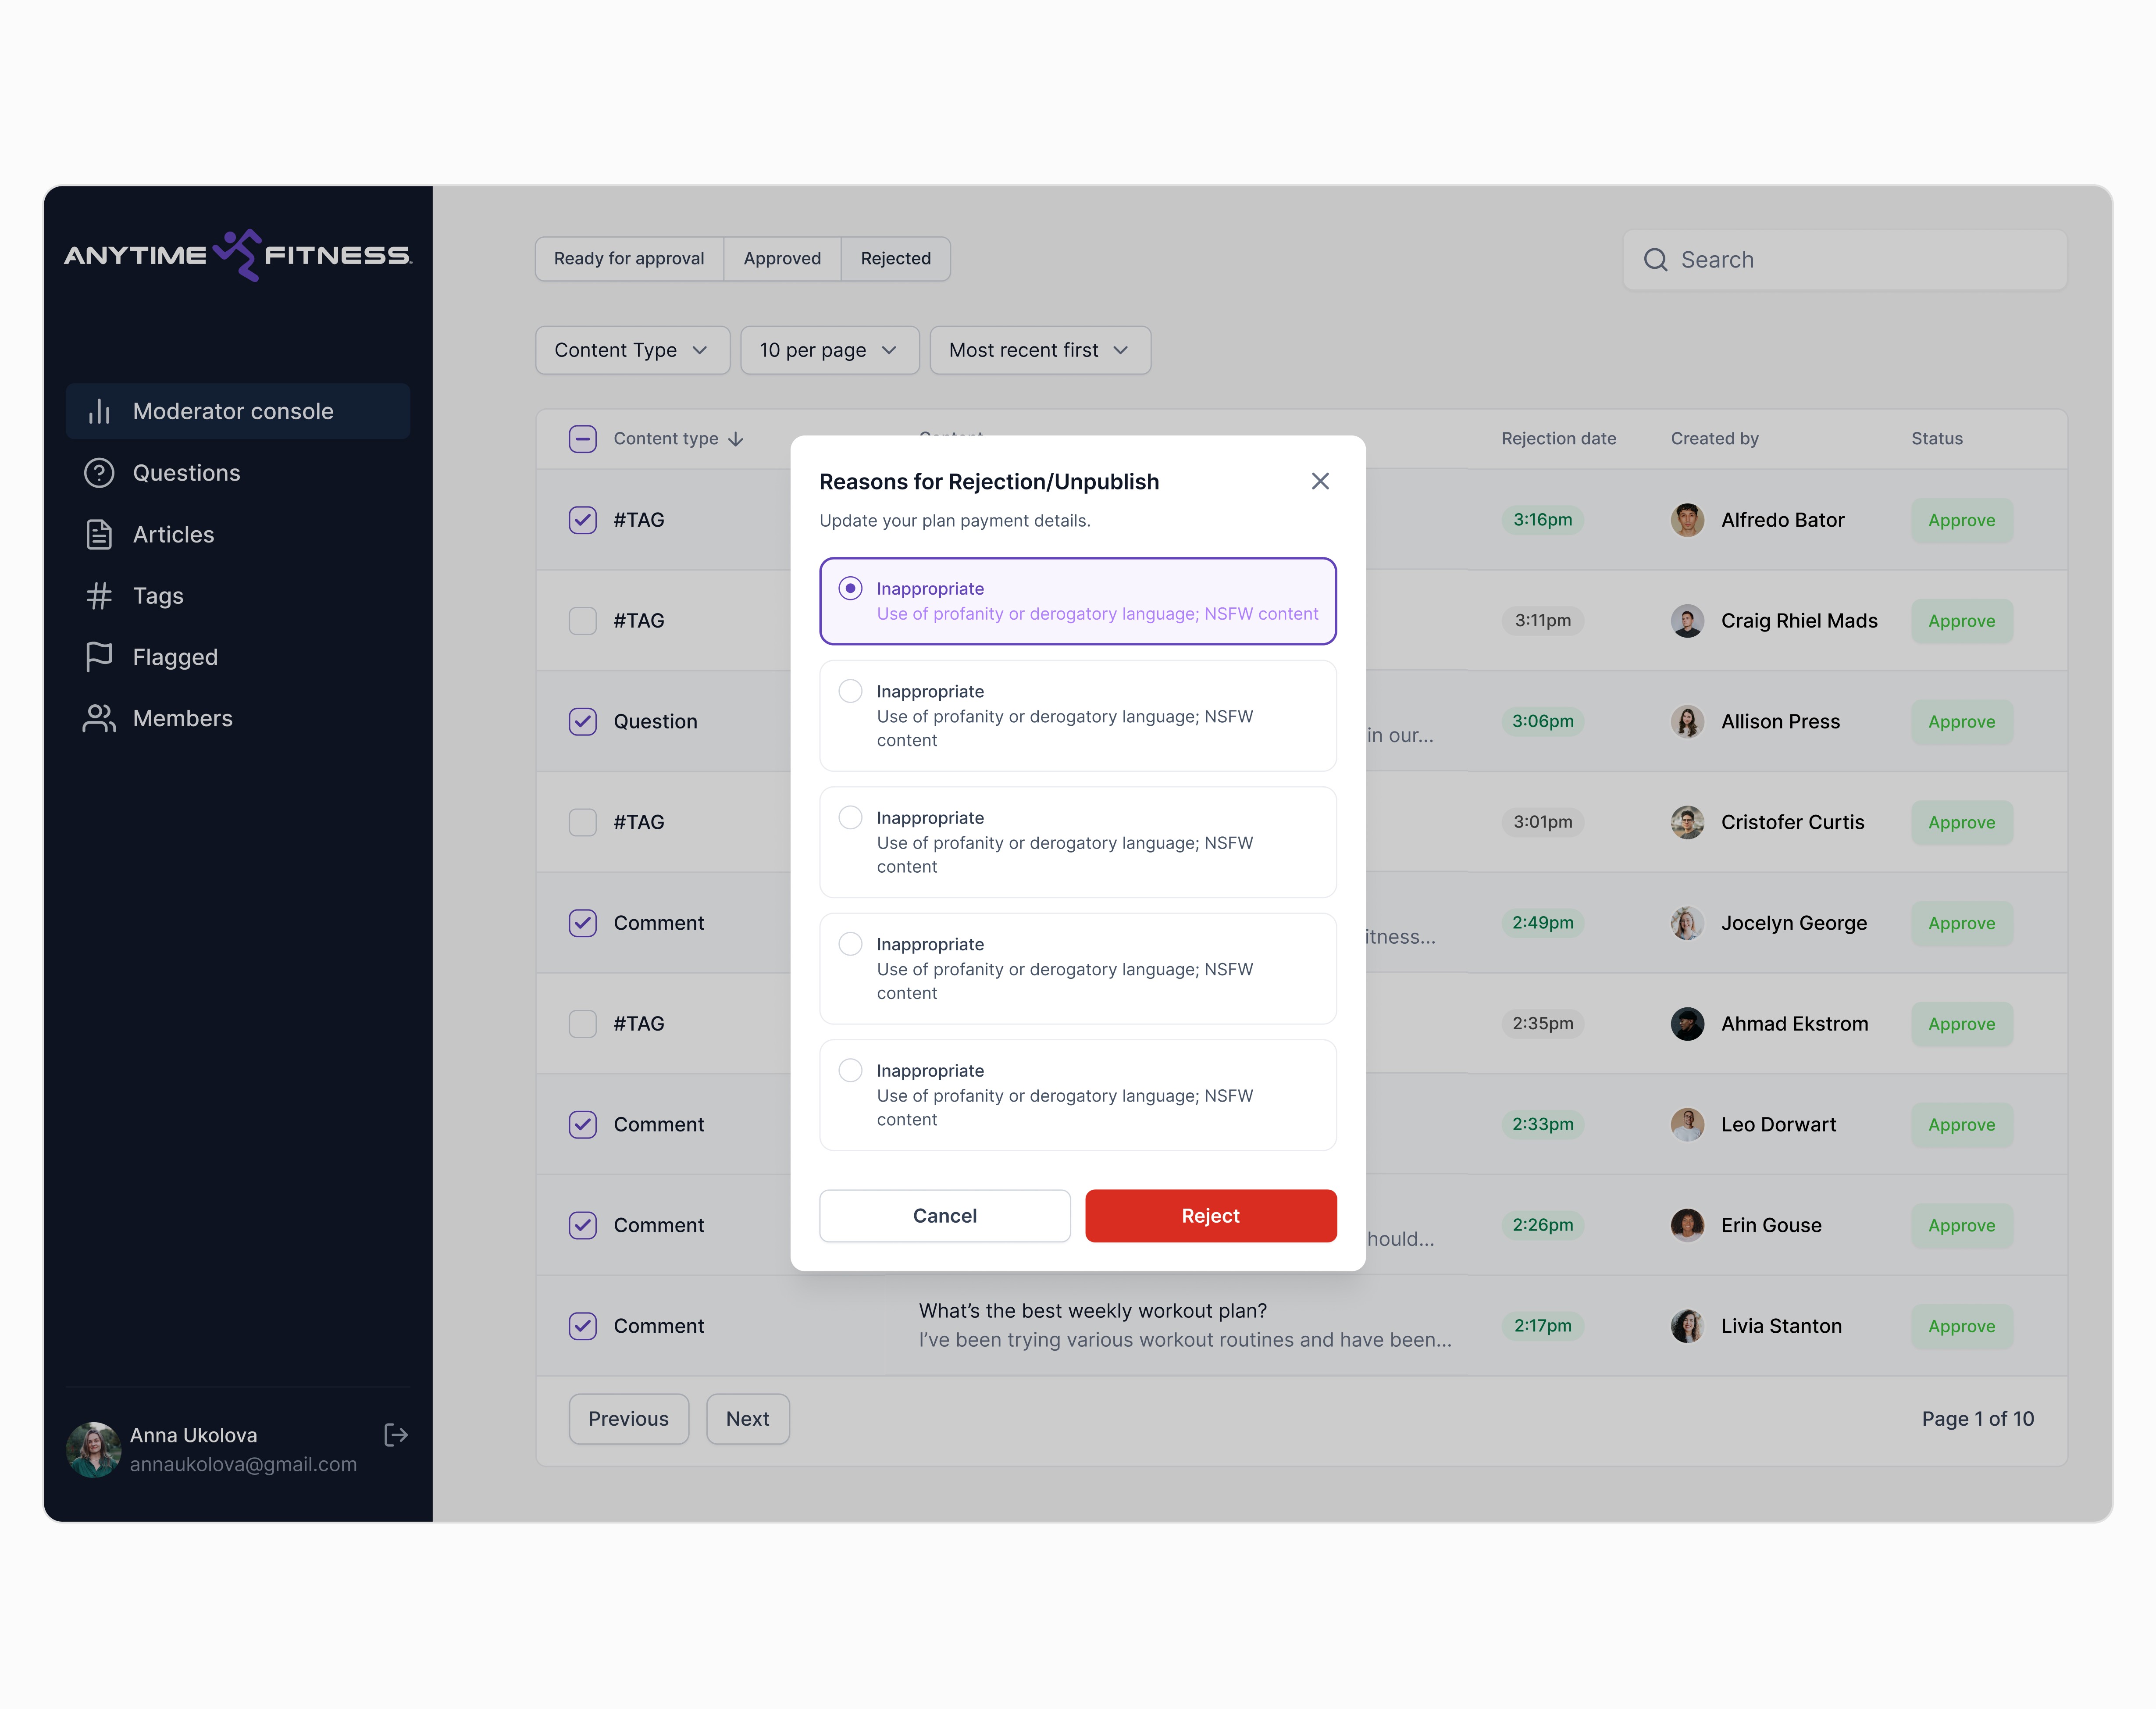Open Questions via the help-circle icon

coord(99,473)
